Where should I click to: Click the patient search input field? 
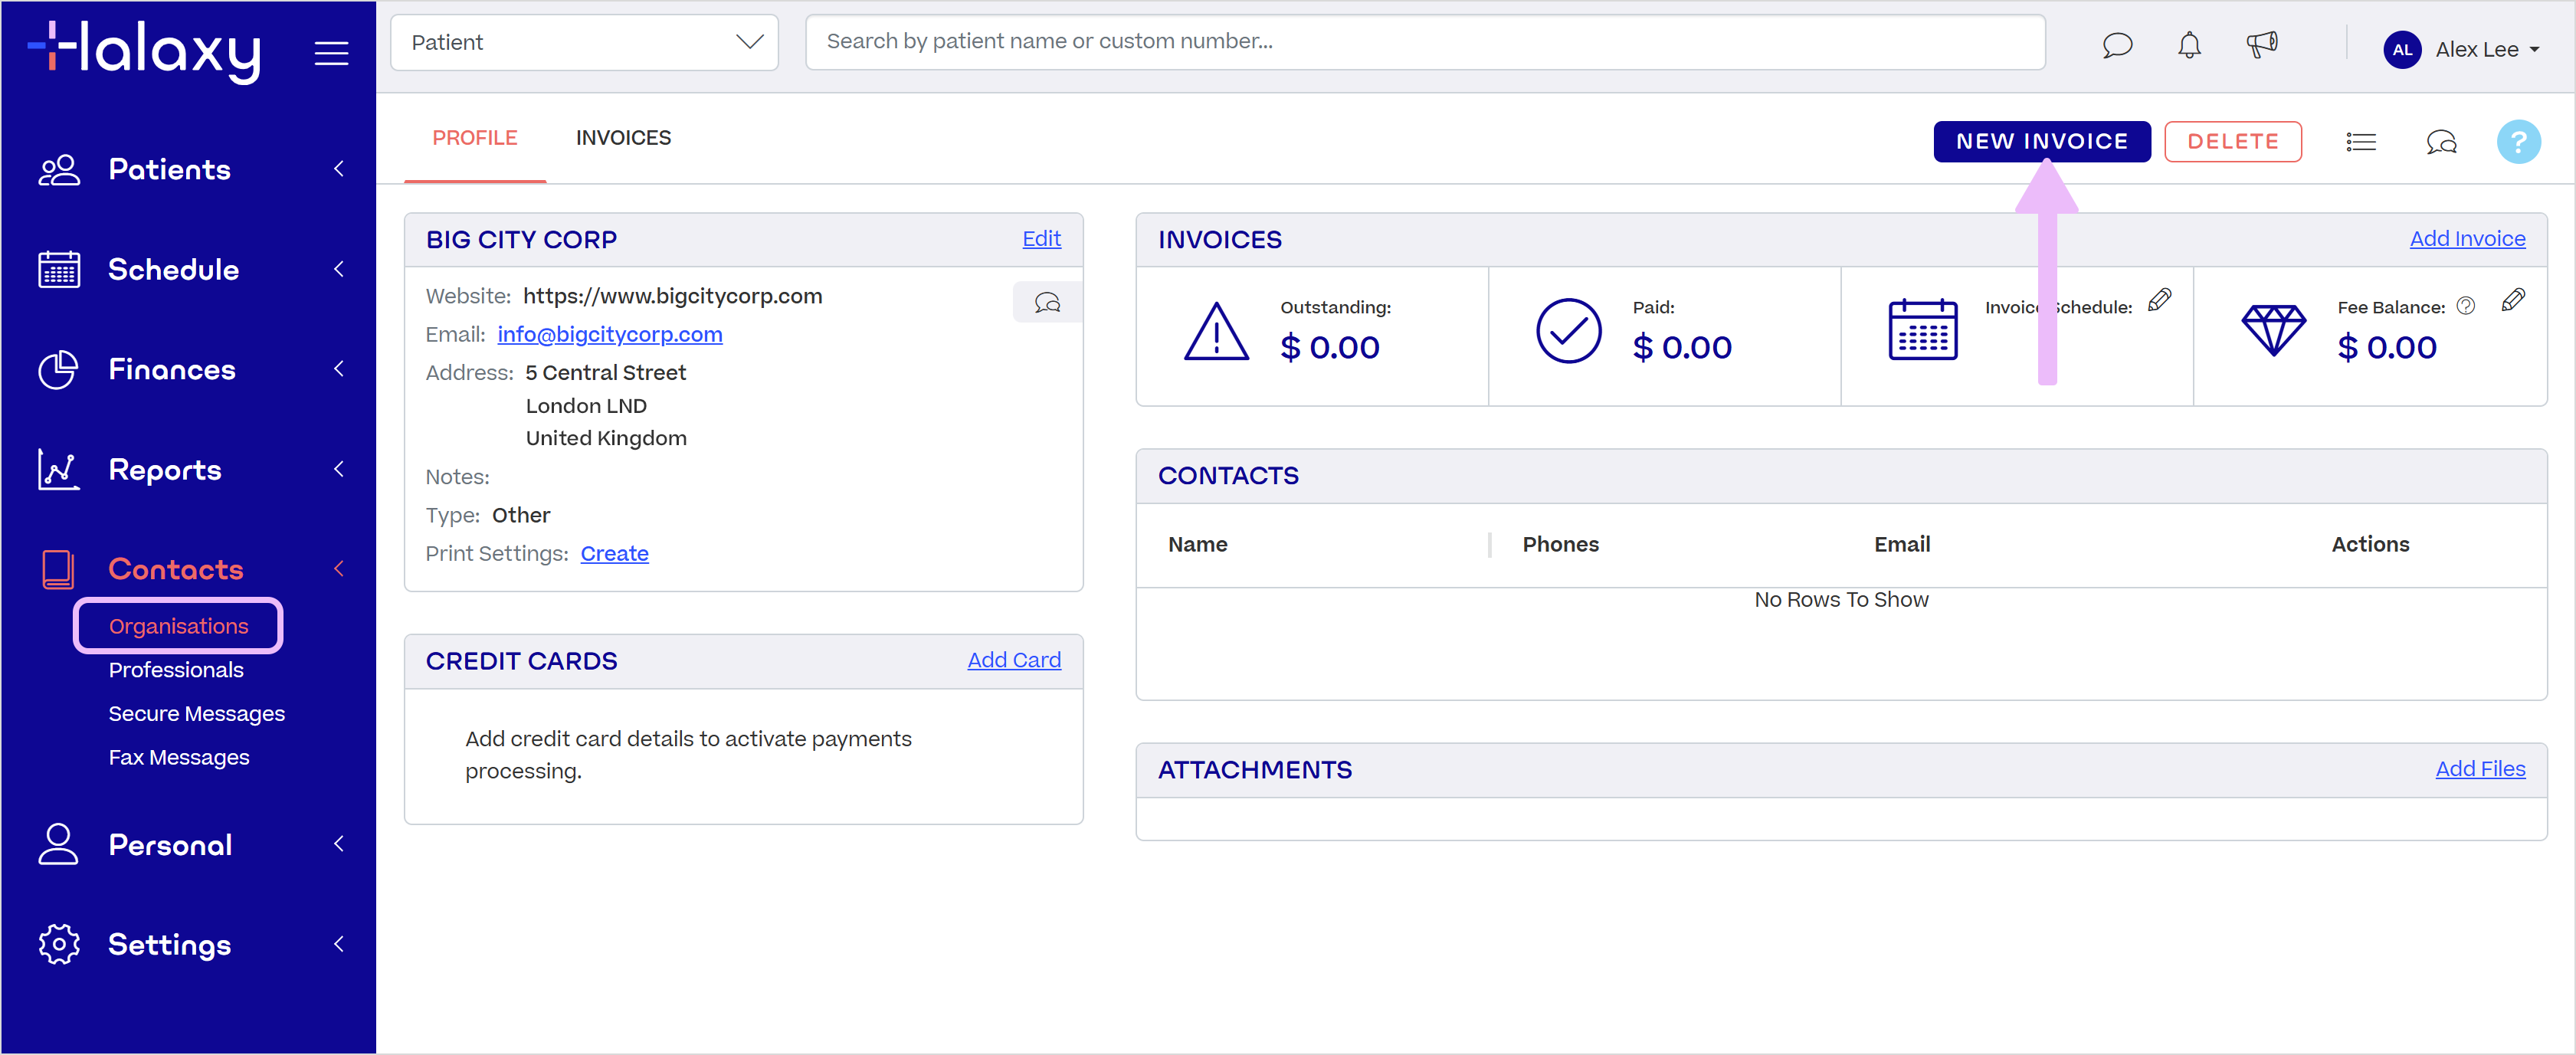tap(1424, 42)
